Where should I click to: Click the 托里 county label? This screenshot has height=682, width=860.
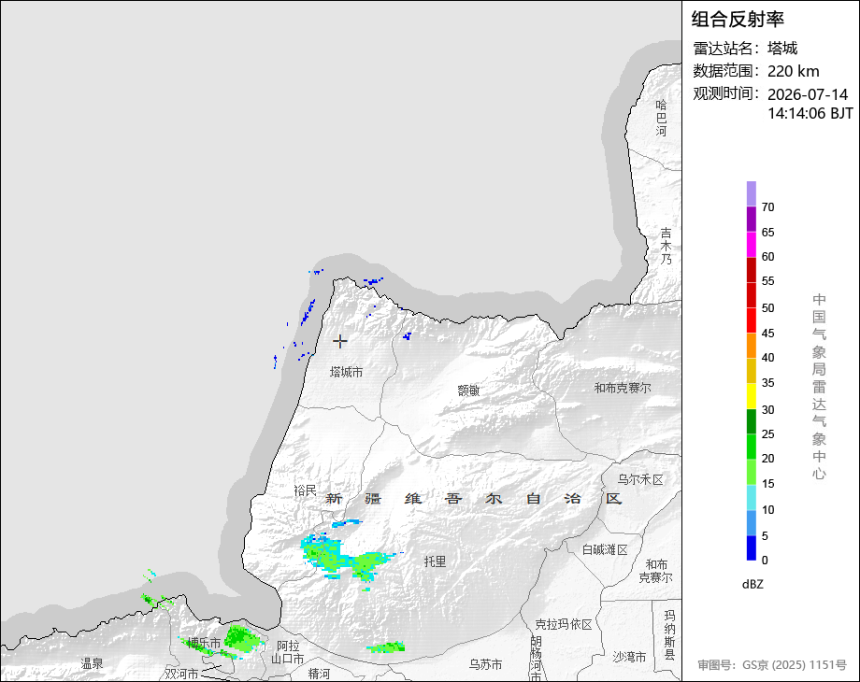point(435,561)
